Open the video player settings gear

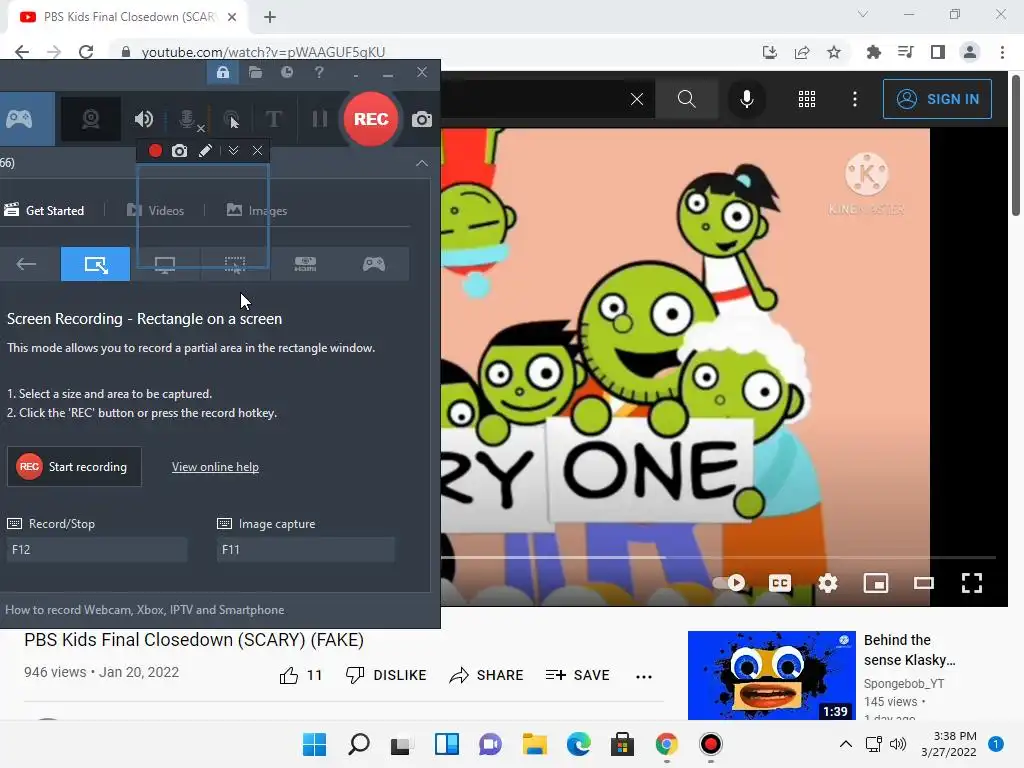tap(827, 583)
